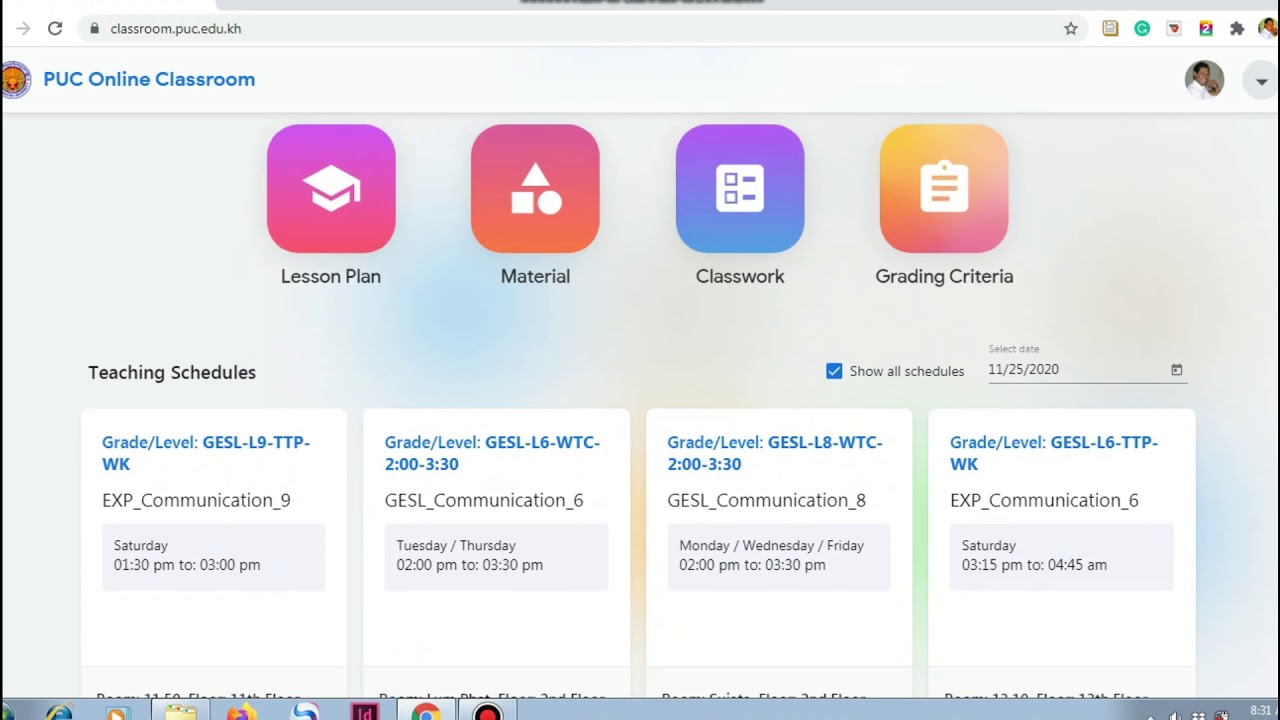Click PUC Online Classroom title

click(x=149, y=79)
